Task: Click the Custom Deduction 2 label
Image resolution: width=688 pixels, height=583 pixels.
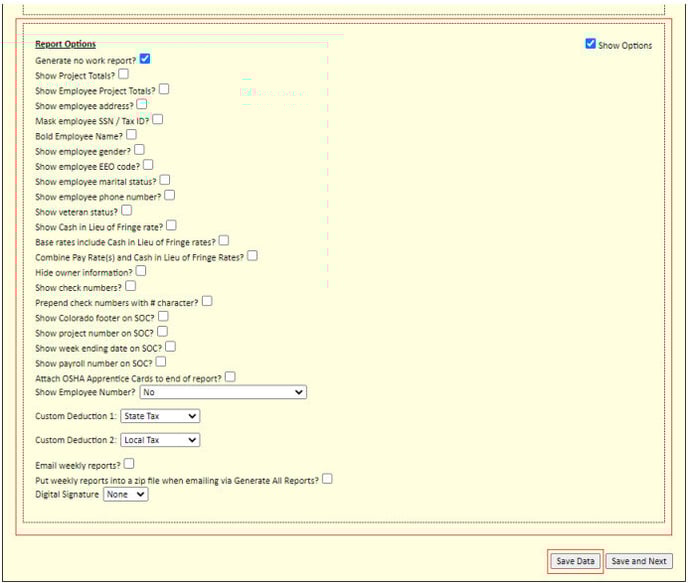Action: 75,440
